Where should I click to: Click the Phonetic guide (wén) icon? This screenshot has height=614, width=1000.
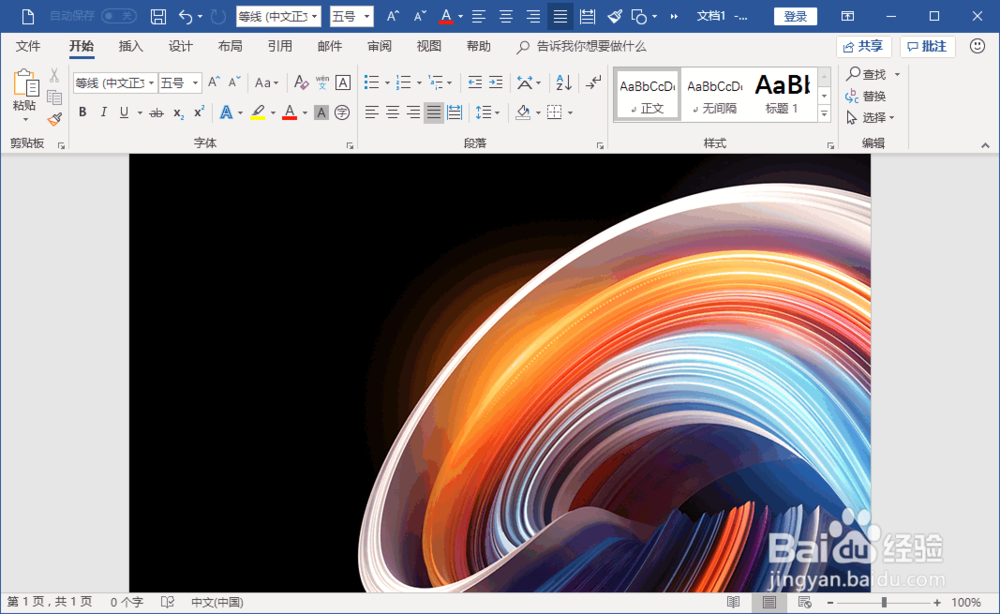click(322, 82)
